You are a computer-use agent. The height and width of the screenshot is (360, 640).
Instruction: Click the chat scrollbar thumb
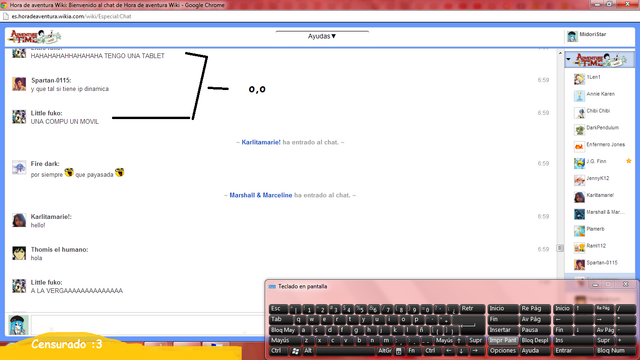coord(560,248)
